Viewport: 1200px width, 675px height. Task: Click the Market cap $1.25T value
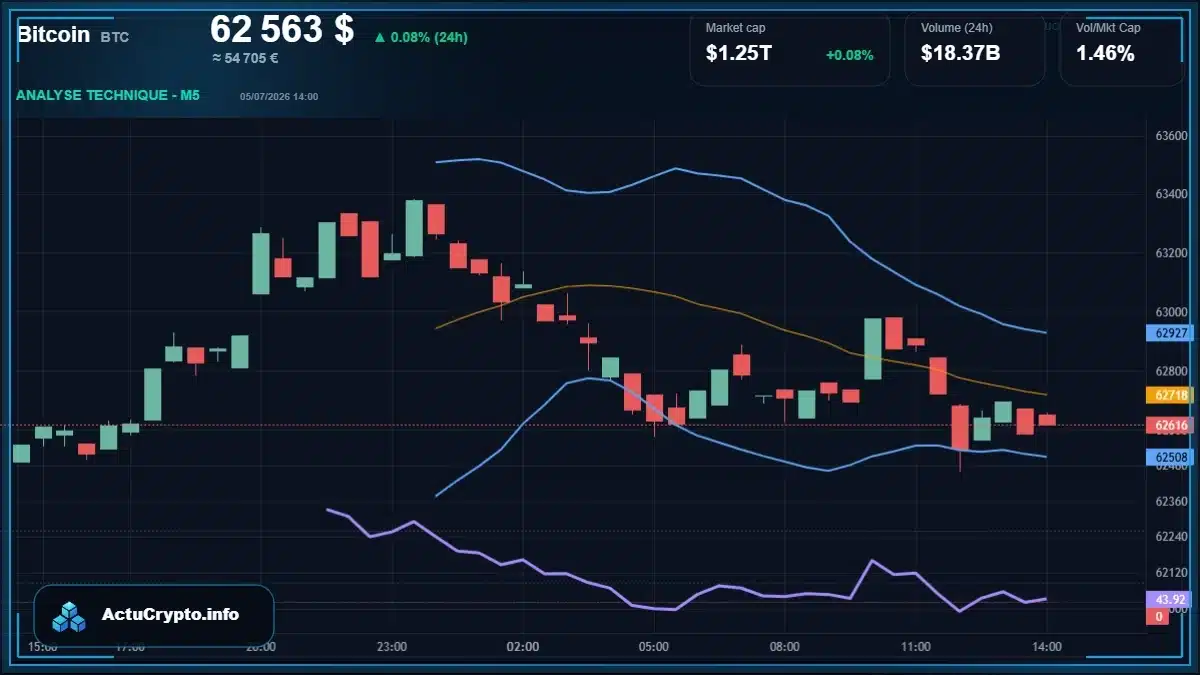pos(739,54)
